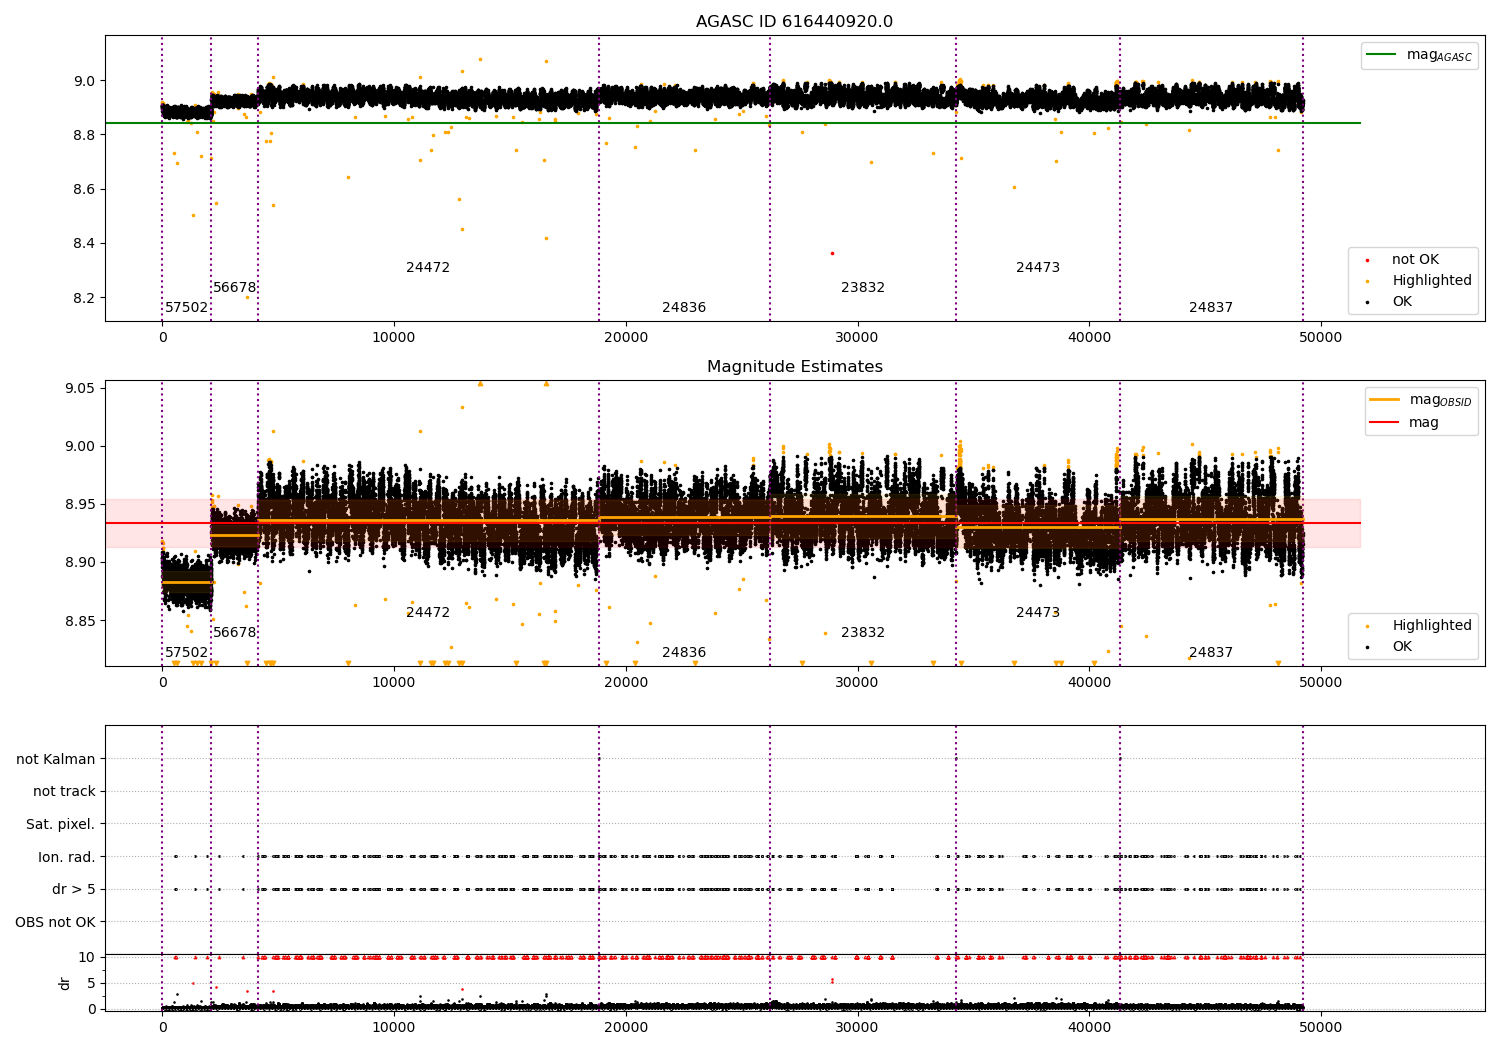The image size is (1500, 1050).
Task: Click the 9.05 y-axis tick label
Action: 78,388
